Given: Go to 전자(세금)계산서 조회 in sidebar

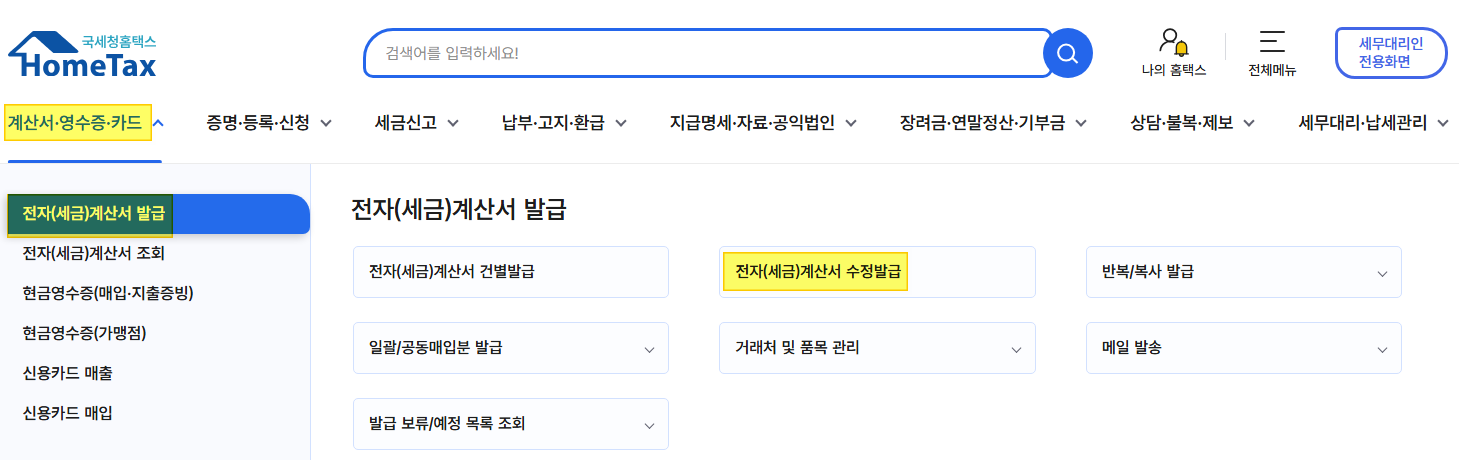Looking at the screenshot, I should click(94, 253).
